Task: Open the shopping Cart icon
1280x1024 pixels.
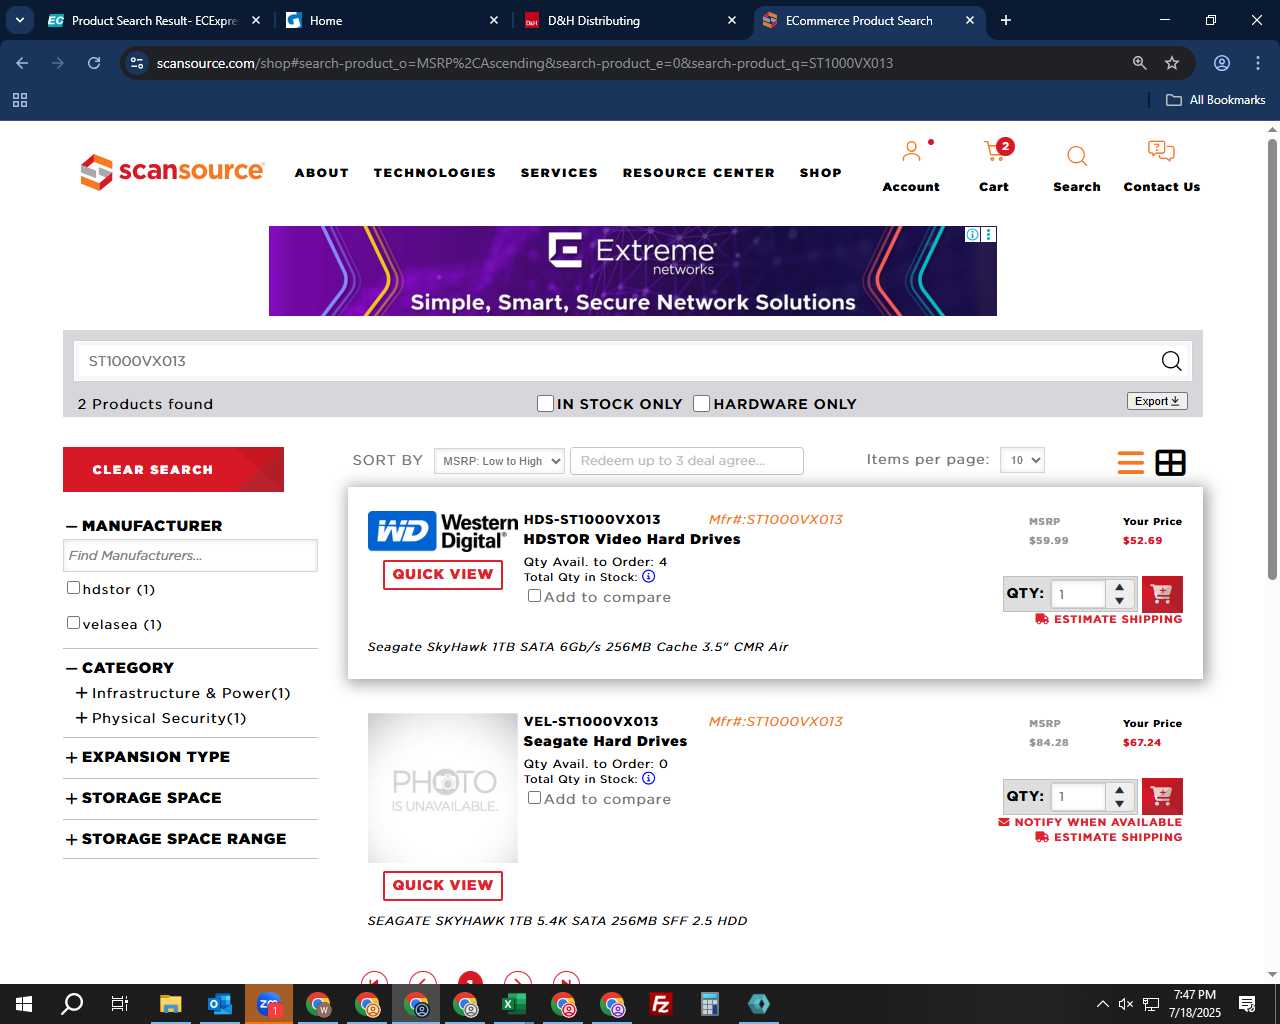Action: [995, 152]
